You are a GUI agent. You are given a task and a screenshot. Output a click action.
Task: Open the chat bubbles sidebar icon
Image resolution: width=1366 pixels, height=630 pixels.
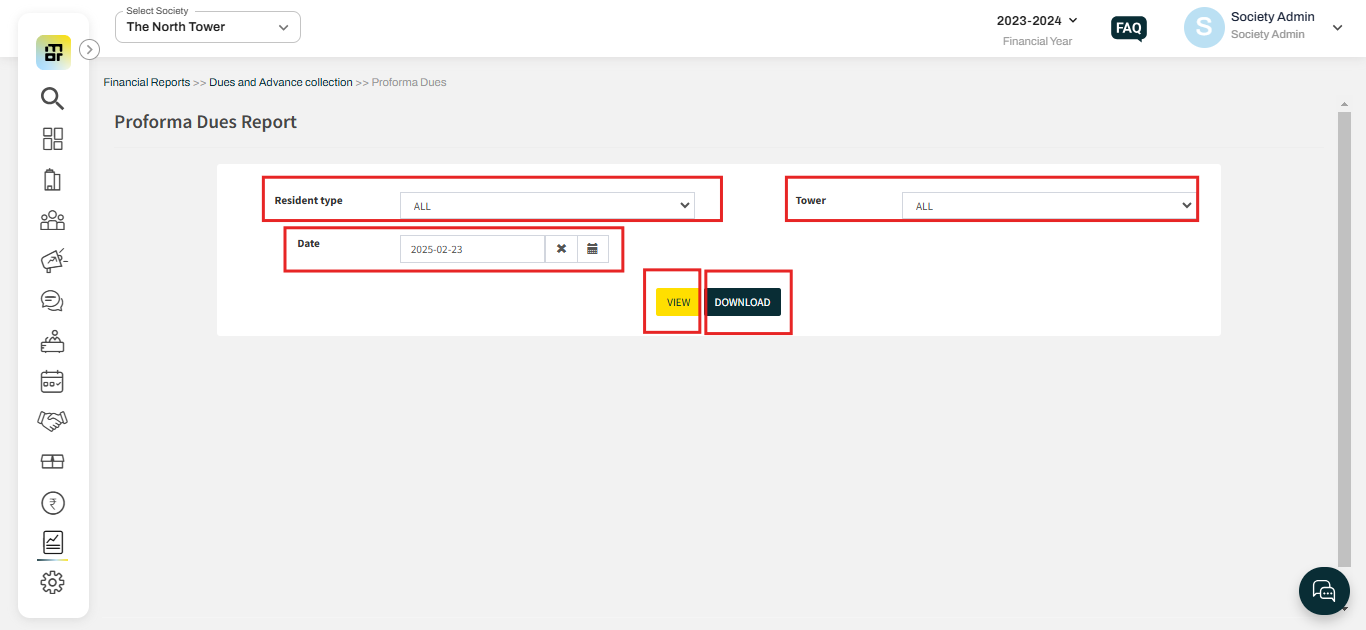[52, 301]
